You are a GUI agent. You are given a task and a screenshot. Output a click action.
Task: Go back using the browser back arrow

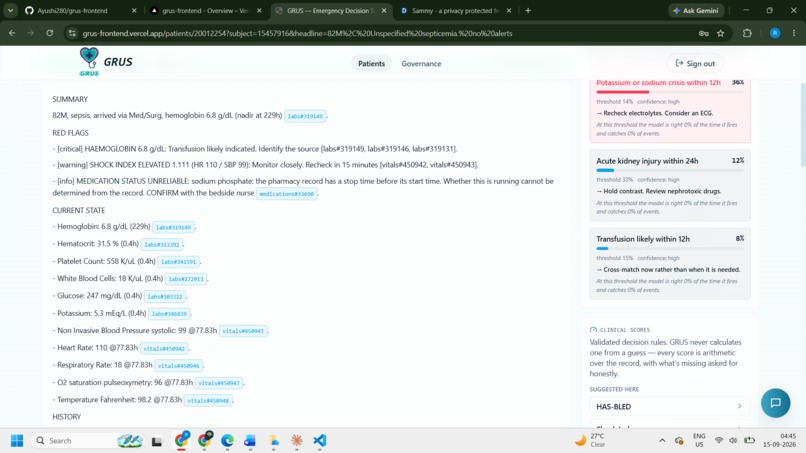click(x=12, y=33)
